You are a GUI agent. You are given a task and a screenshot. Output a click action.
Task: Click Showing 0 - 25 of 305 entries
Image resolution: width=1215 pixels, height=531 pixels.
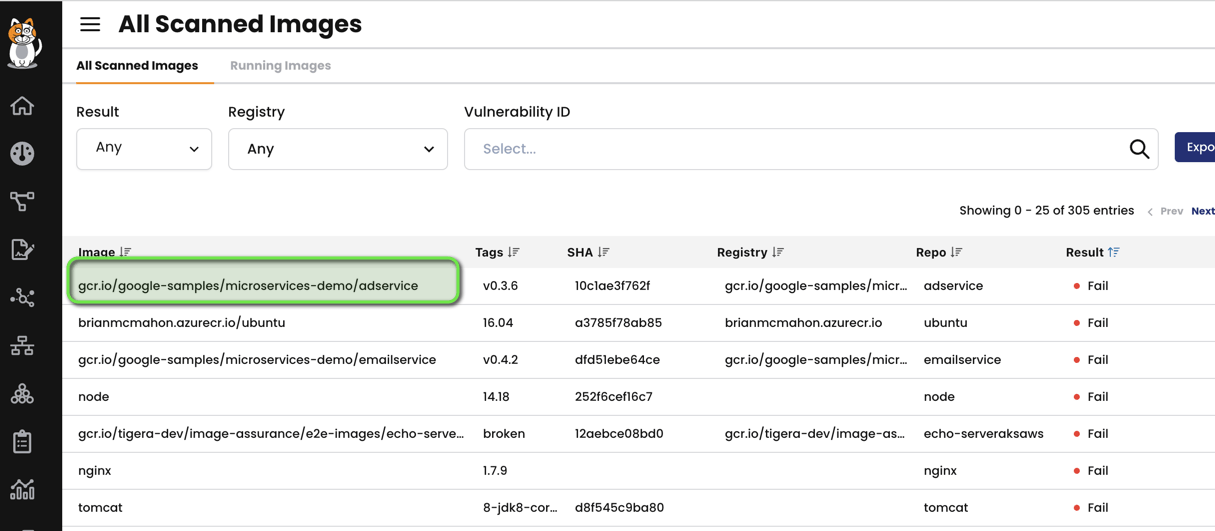pyautogui.click(x=1046, y=211)
